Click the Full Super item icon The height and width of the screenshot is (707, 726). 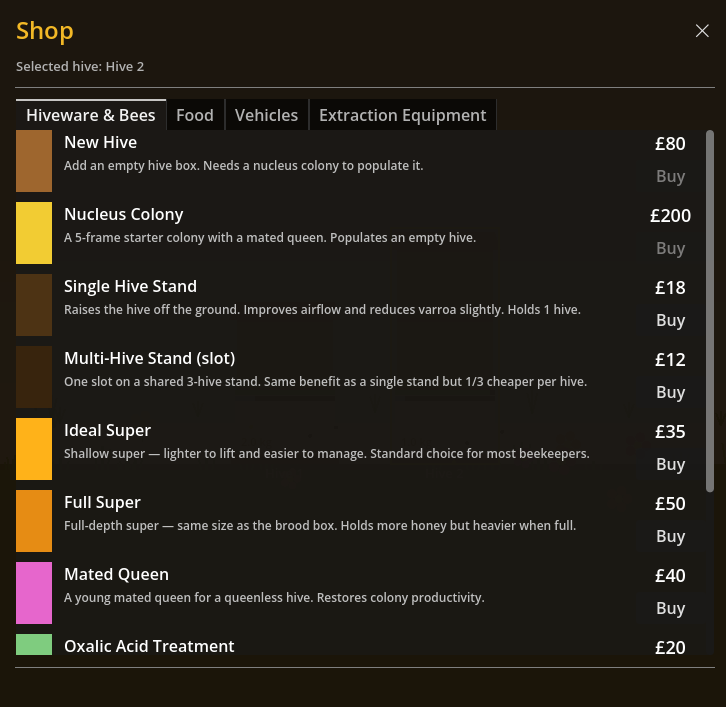[34, 521]
